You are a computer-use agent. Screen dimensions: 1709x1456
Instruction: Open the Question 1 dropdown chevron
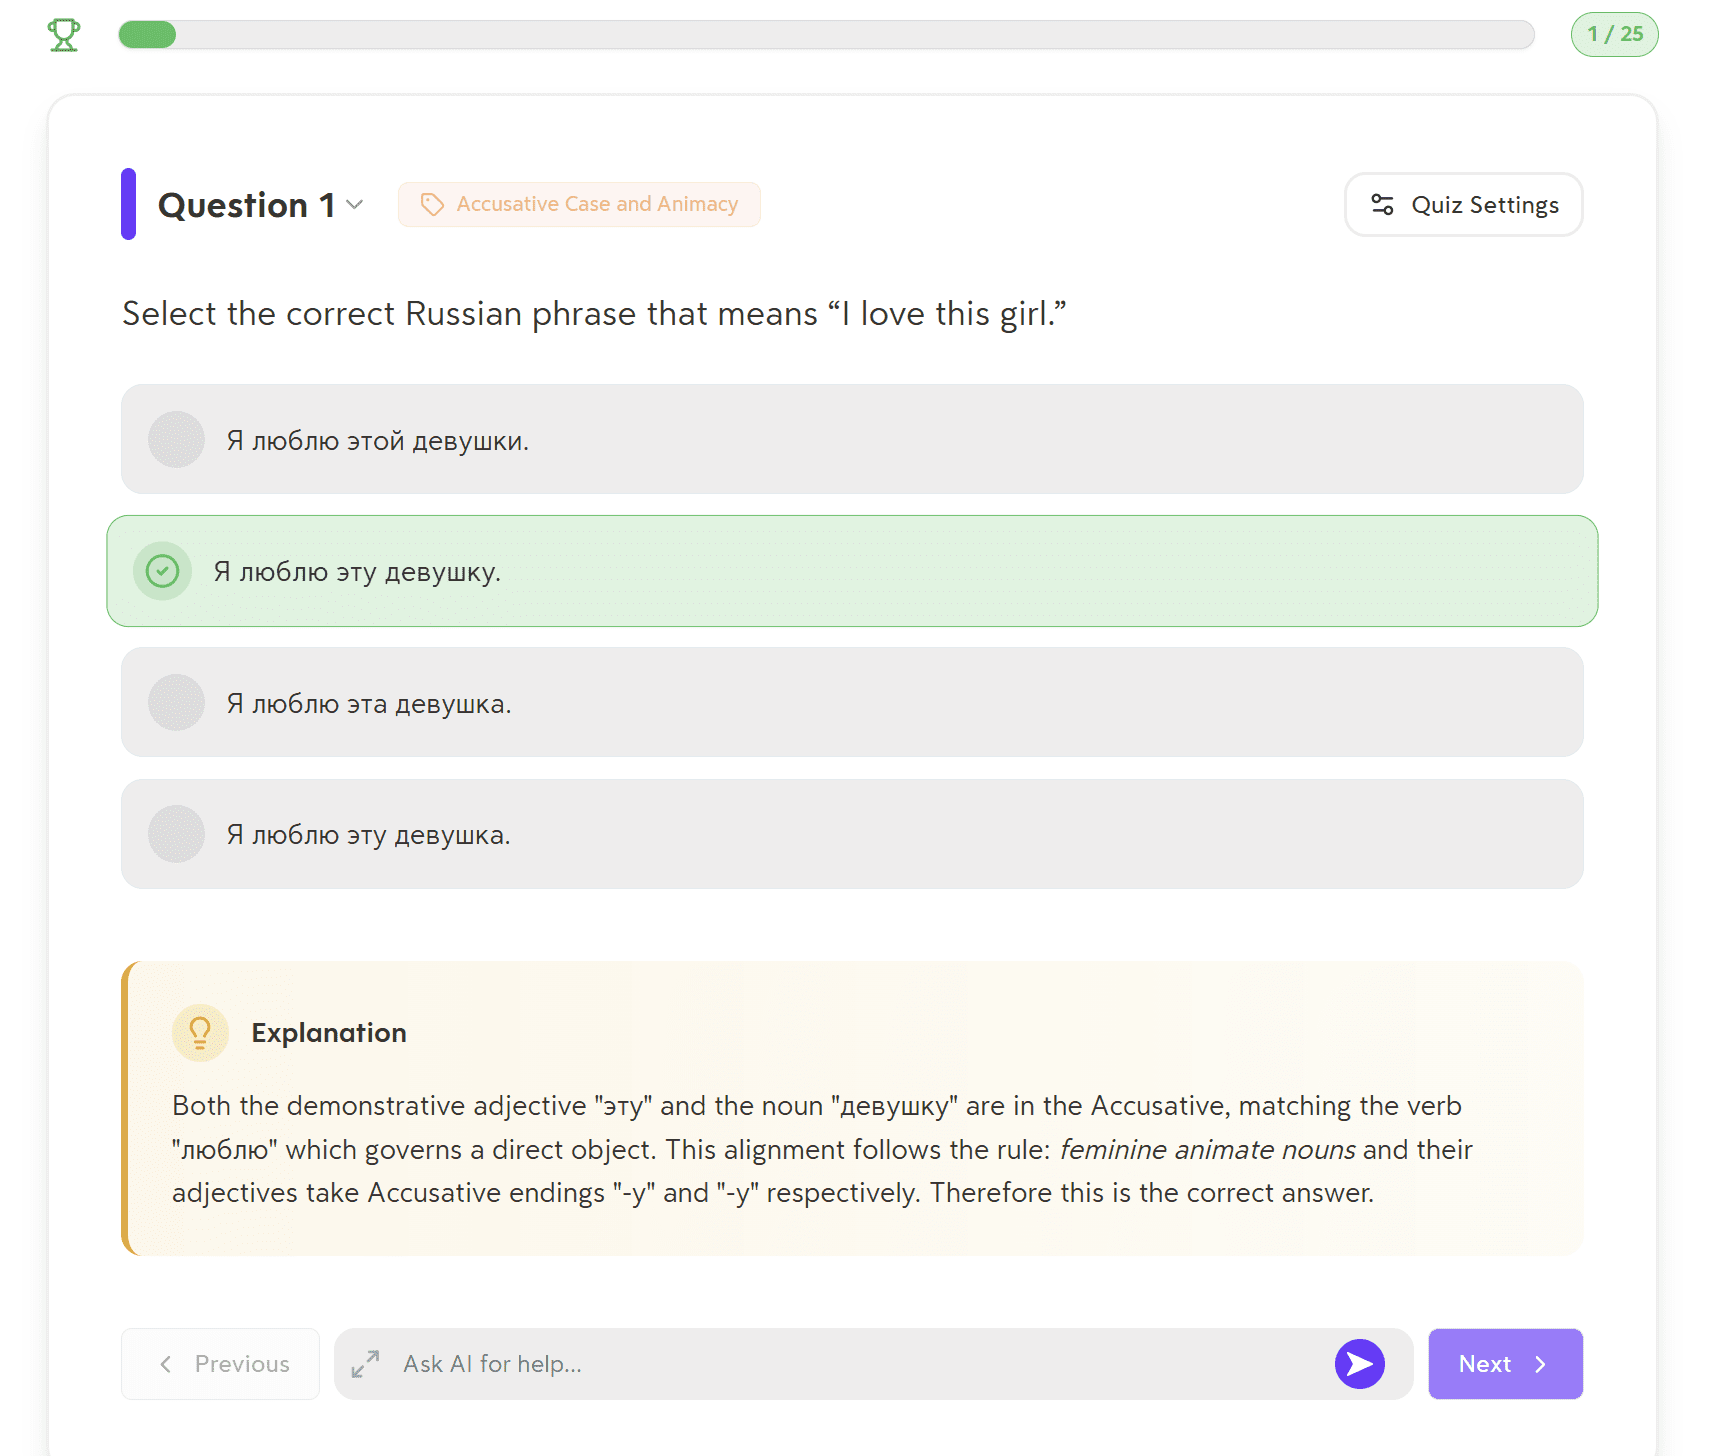(355, 204)
